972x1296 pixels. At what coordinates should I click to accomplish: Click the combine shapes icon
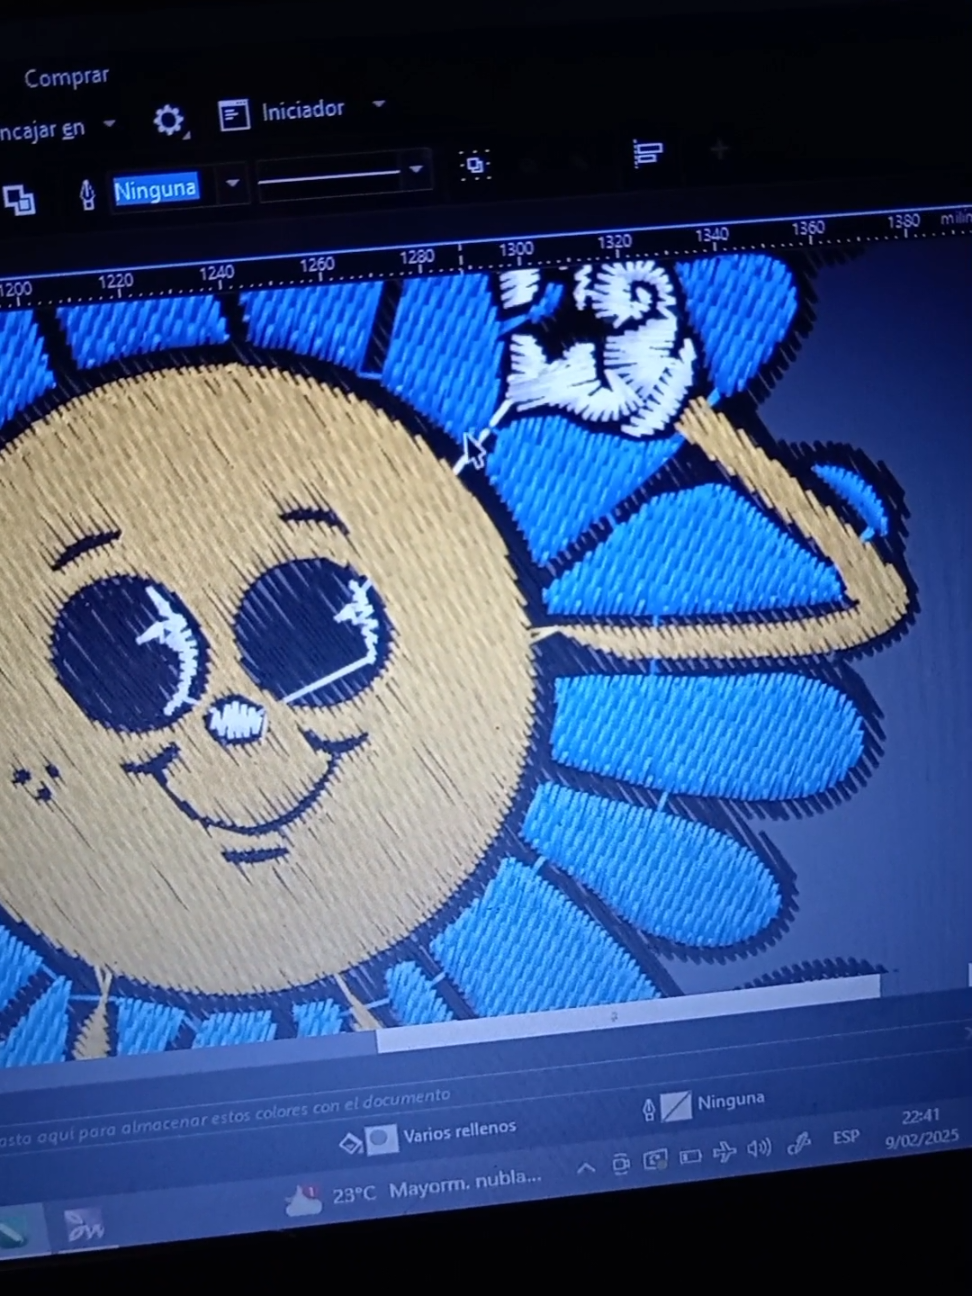[x=19, y=200]
